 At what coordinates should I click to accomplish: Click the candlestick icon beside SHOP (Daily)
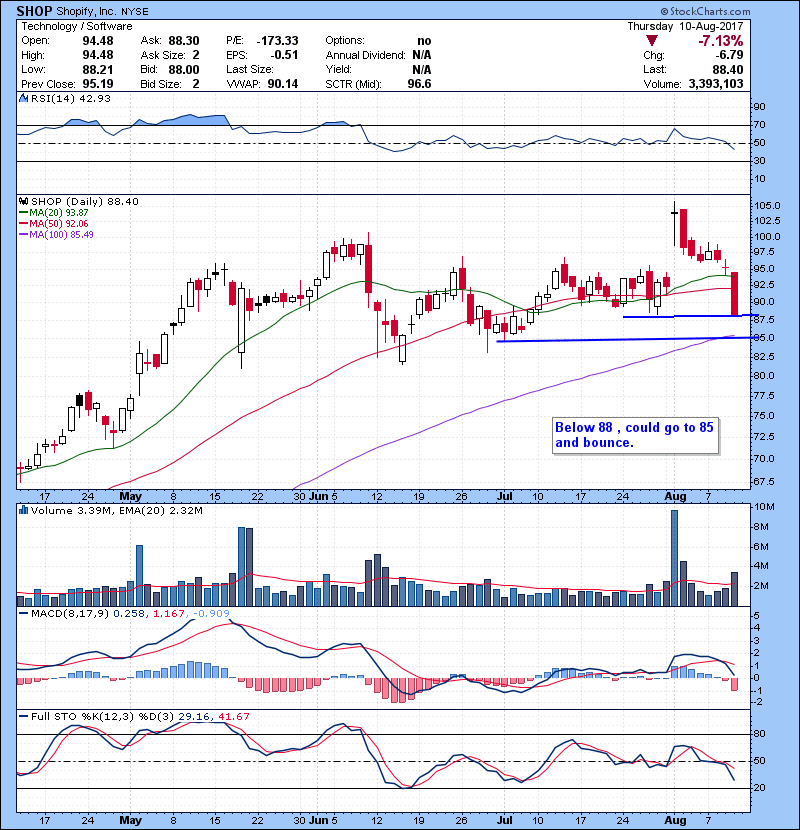coord(24,201)
